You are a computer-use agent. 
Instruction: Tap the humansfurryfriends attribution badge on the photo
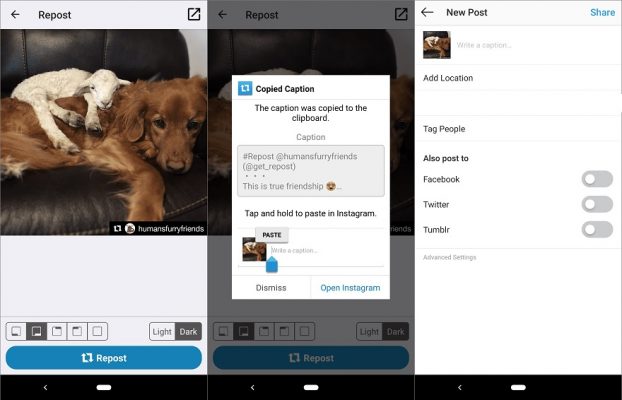pyautogui.click(x=158, y=229)
